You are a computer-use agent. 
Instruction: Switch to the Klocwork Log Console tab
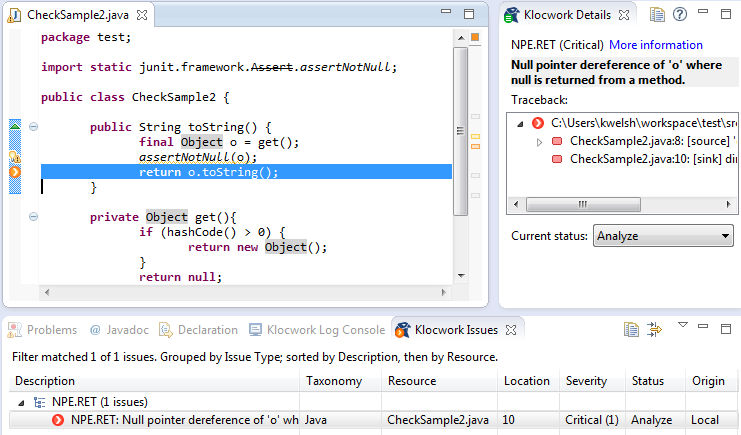point(317,330)
